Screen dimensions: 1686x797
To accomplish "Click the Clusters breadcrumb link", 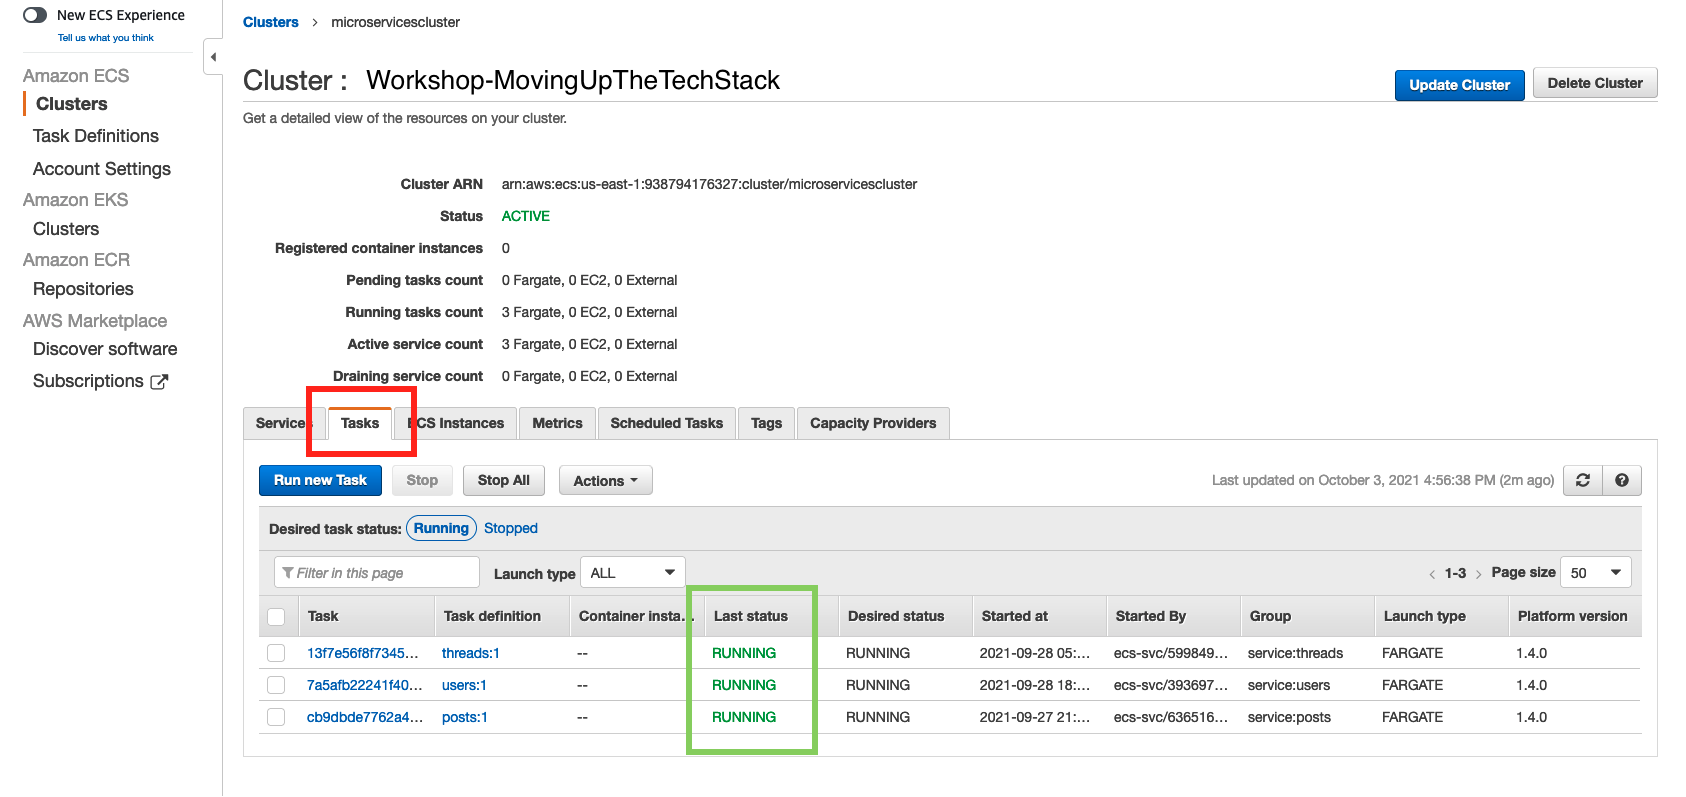I will 271,22.
